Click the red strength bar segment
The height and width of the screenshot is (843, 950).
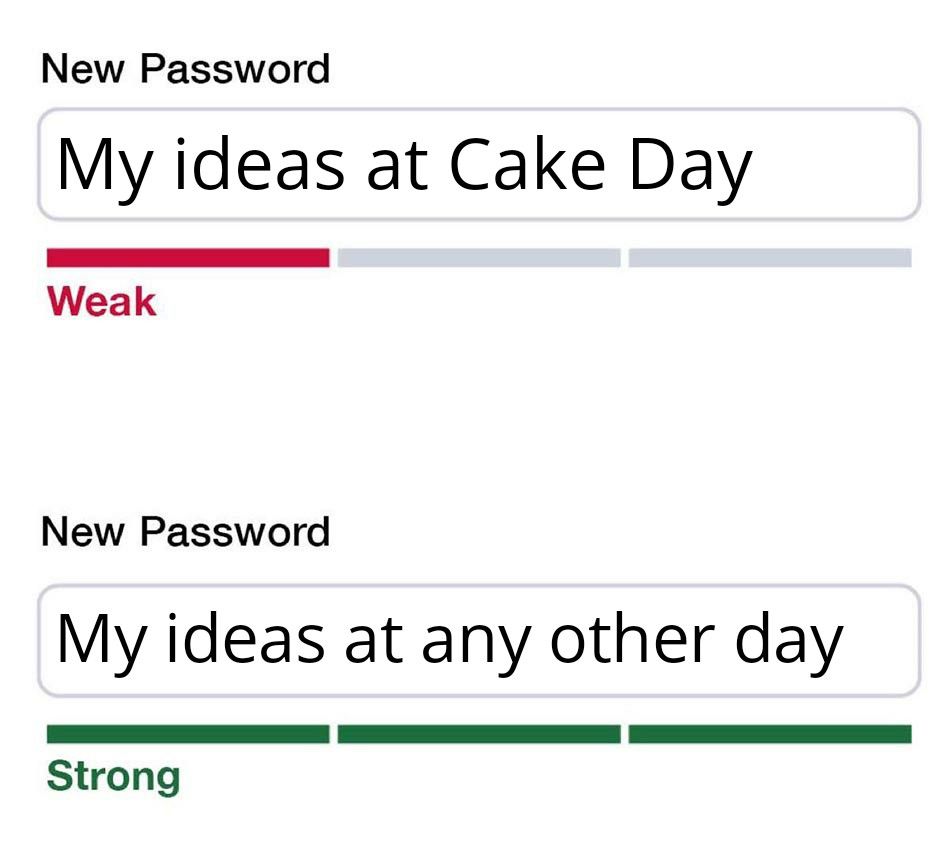click(188, 258)
